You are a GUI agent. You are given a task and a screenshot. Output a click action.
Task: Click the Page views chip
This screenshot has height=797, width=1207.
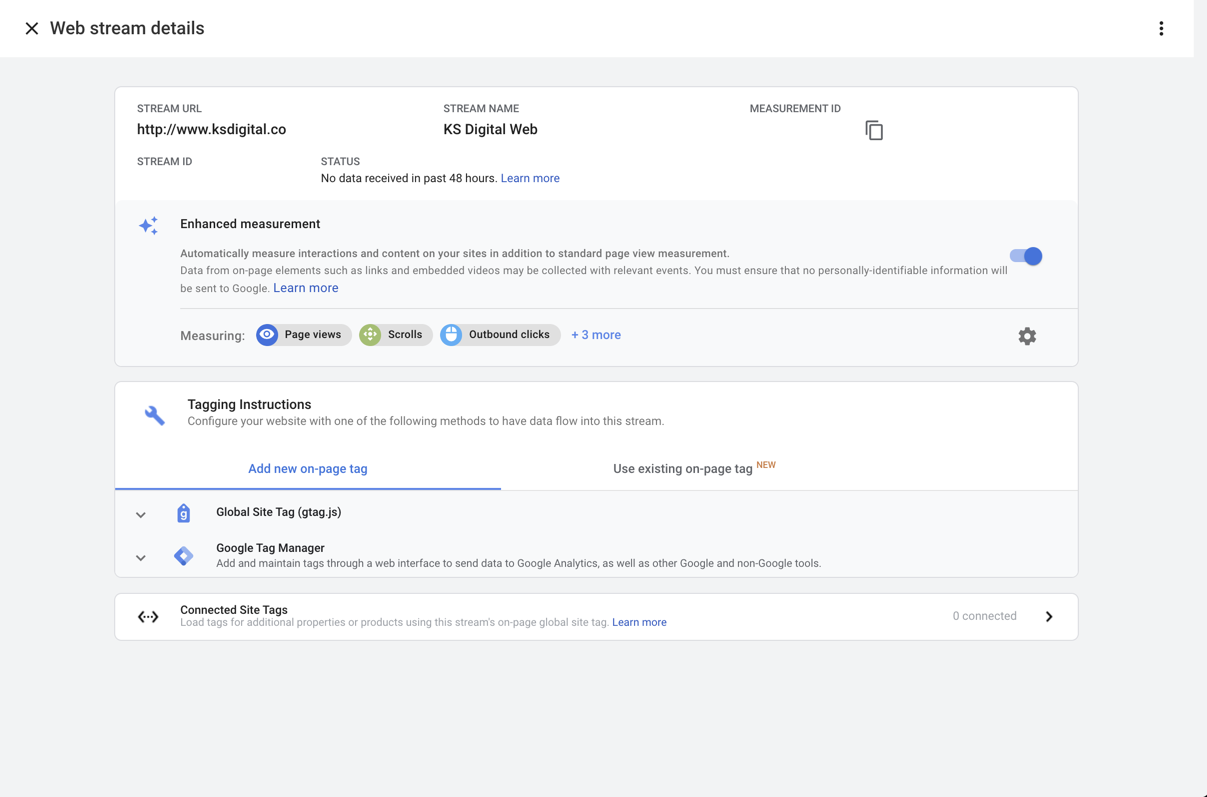pos(302,335)
